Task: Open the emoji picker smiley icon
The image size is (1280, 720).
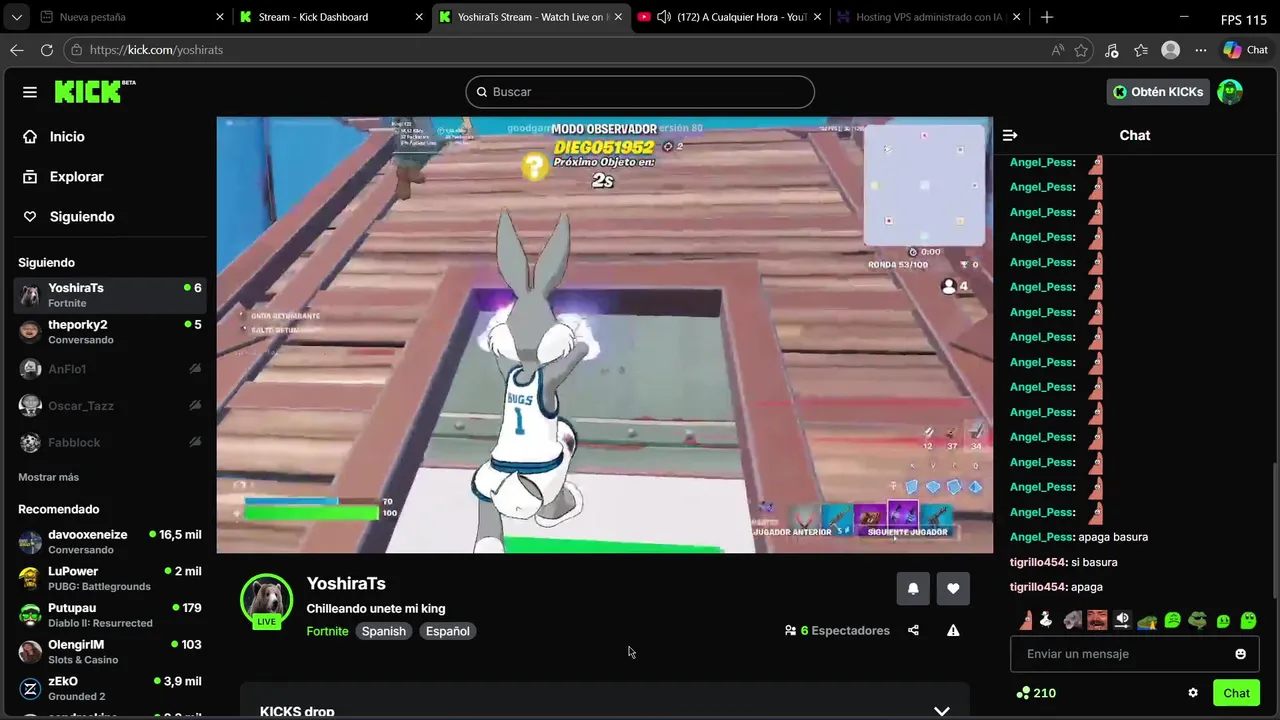Action: pos(1241,654)
